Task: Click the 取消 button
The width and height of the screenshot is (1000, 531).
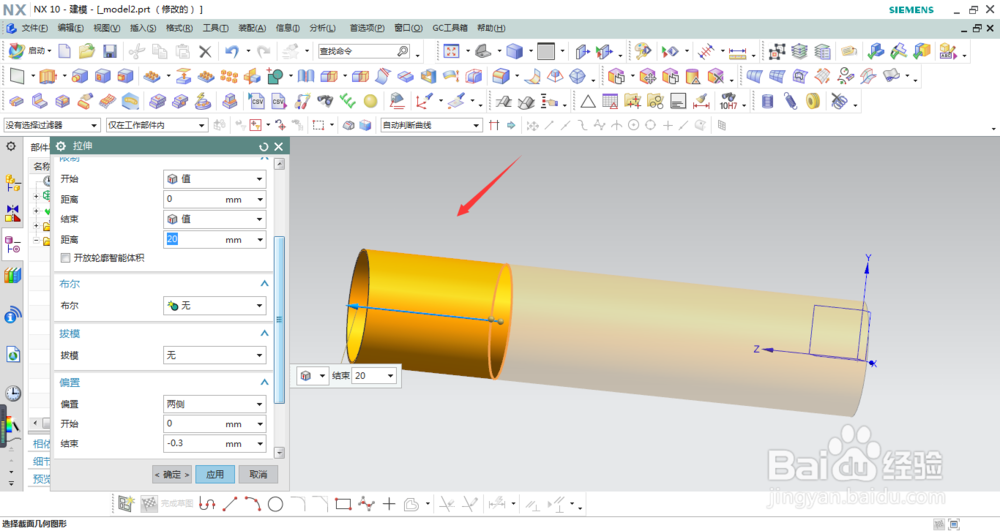Action: tap(258, 474)
